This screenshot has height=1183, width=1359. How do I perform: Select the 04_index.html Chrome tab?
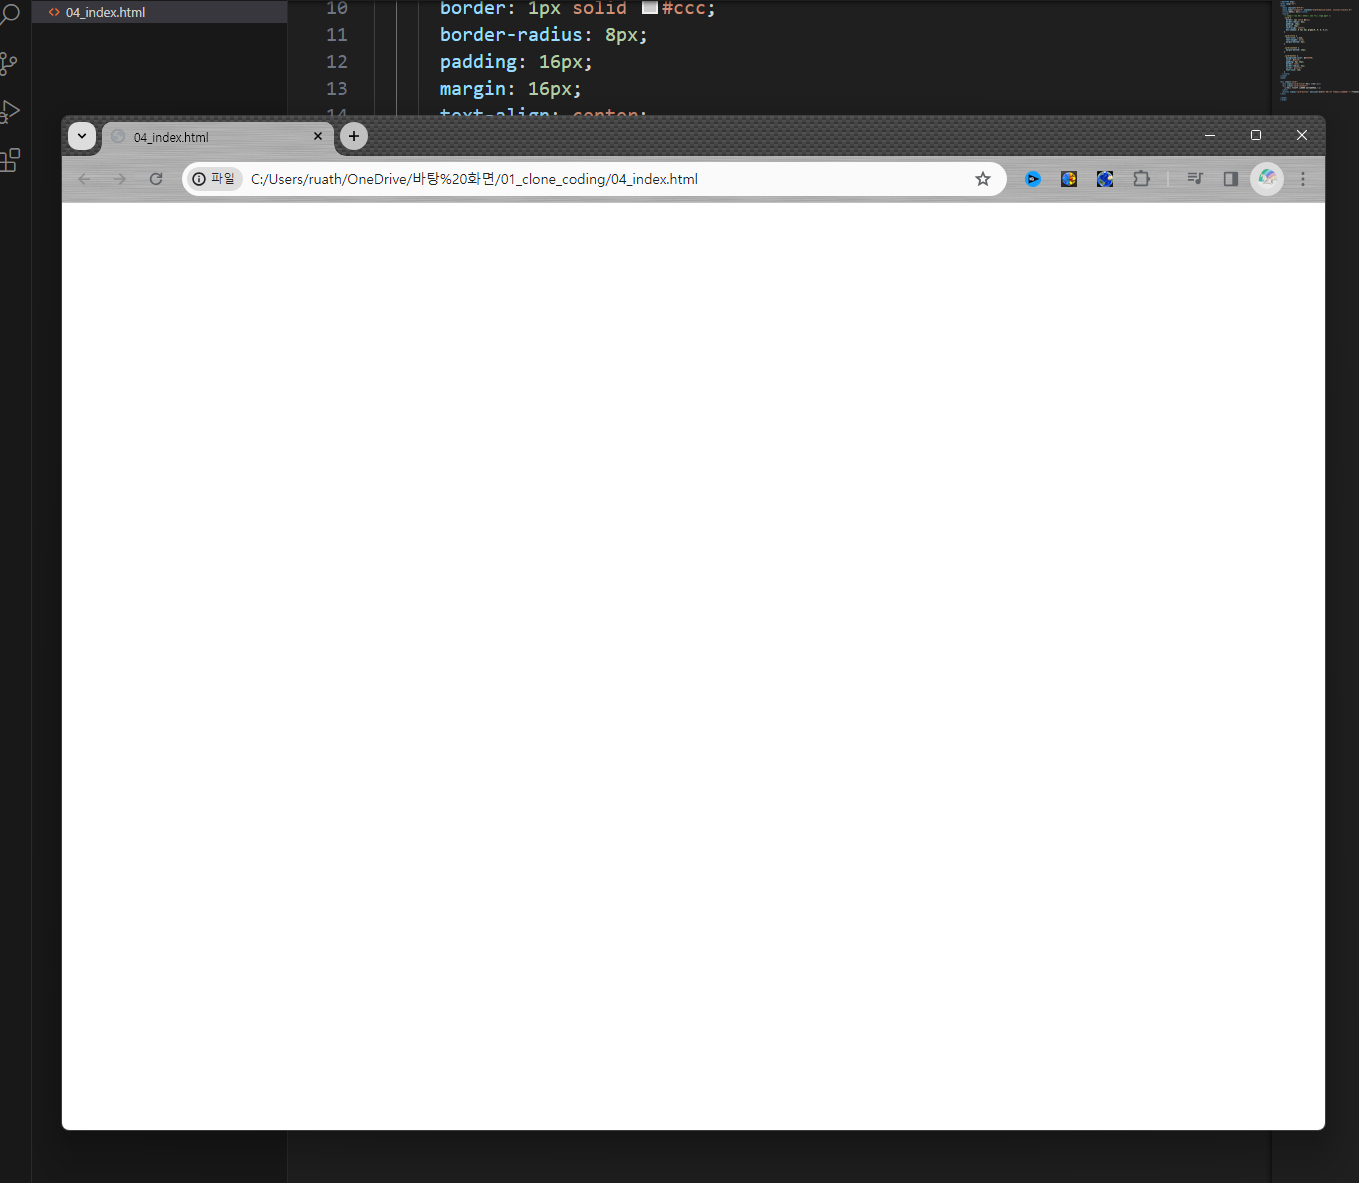218,137
